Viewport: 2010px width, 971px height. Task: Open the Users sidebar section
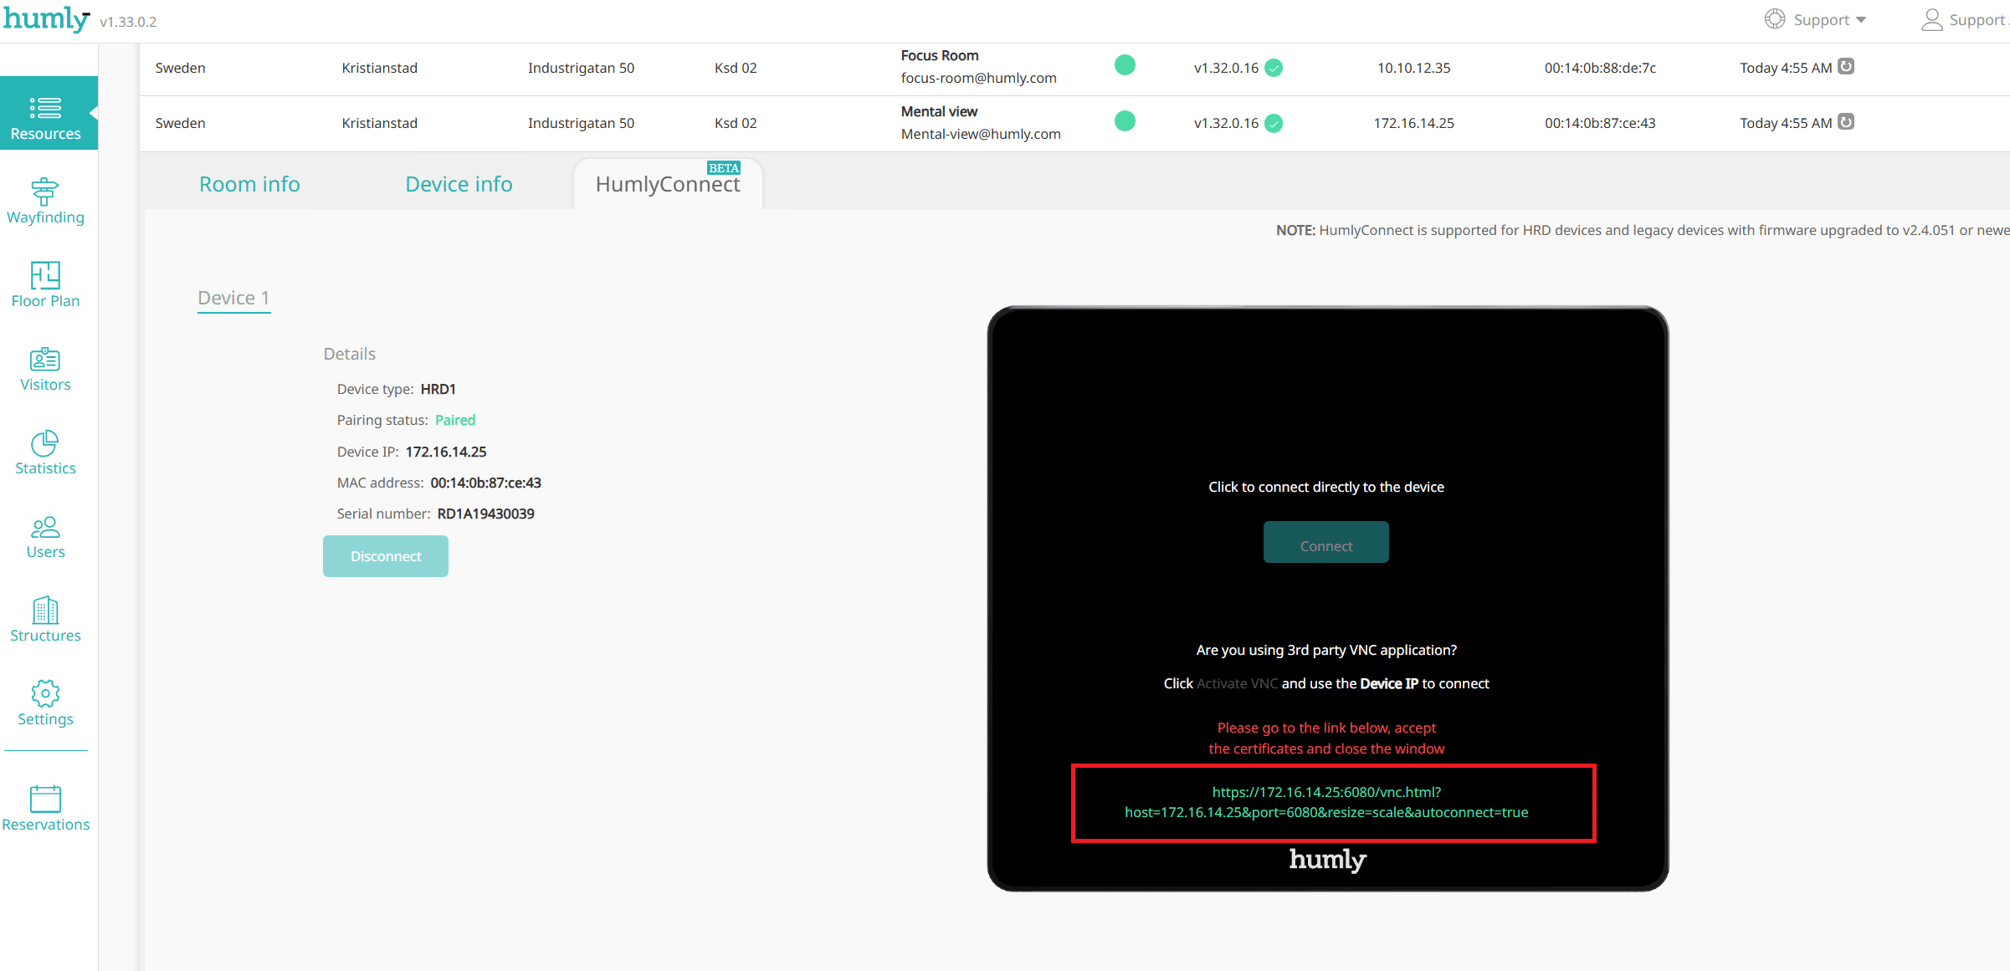pyautogui.click(x=46, y=536)
